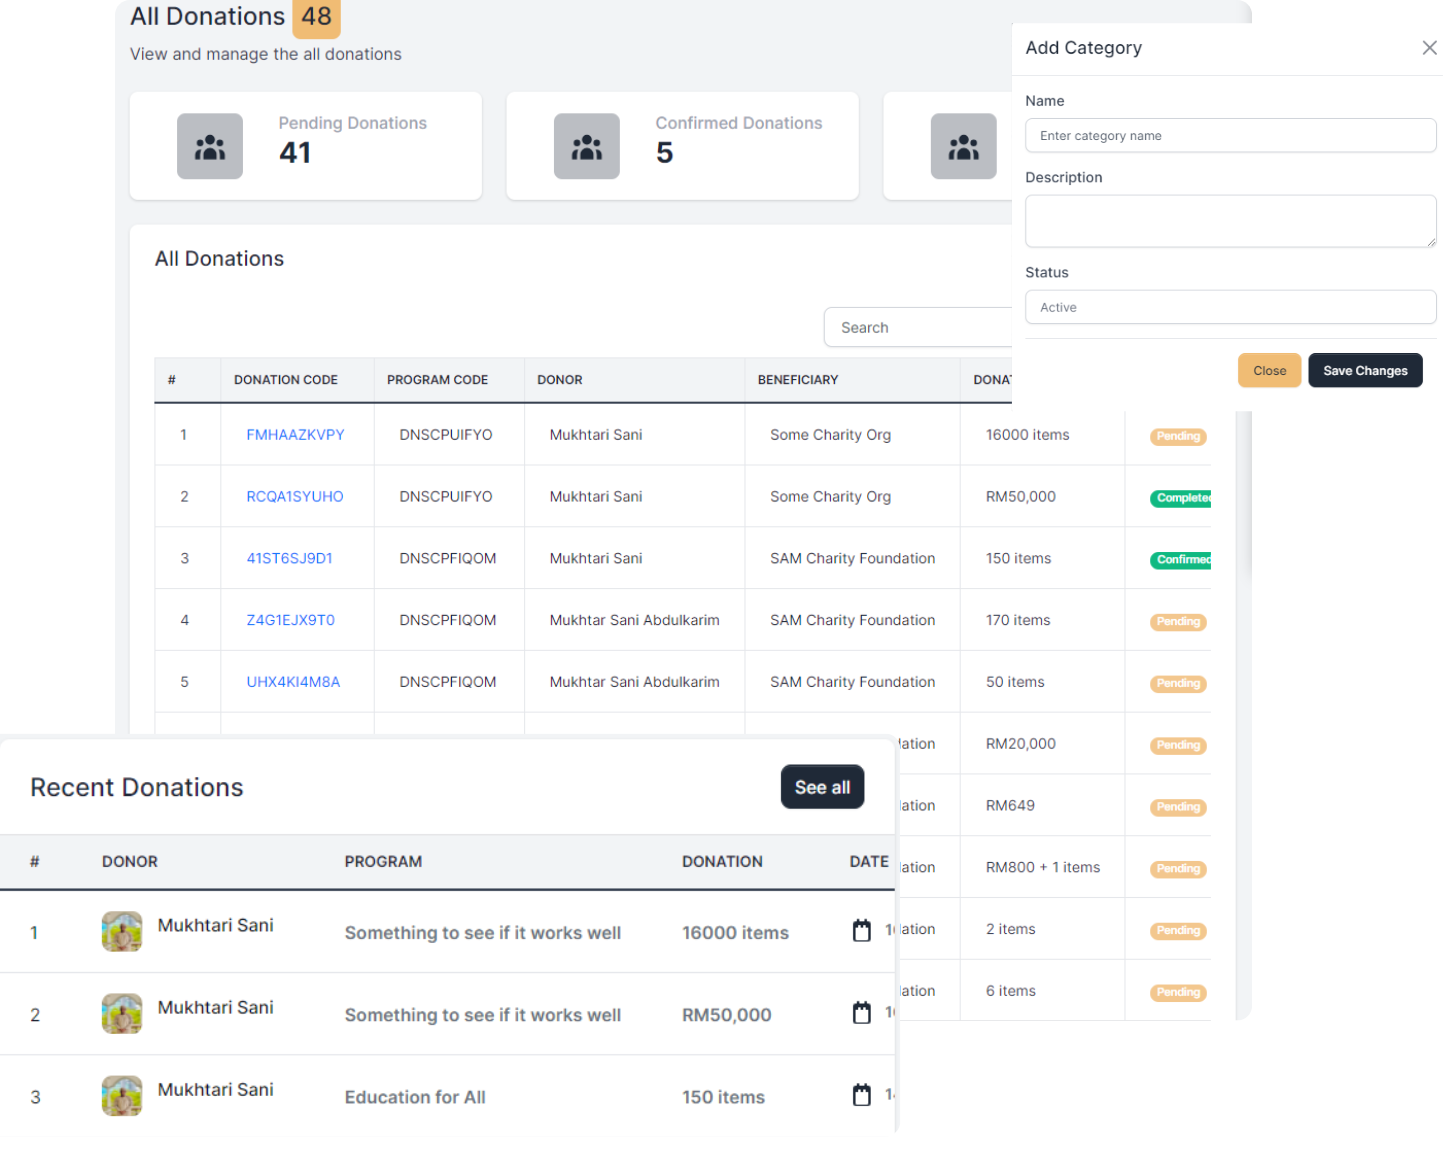Click the Description text area
This screenshot has height=1150, width=1443.
click(1230, 221)
